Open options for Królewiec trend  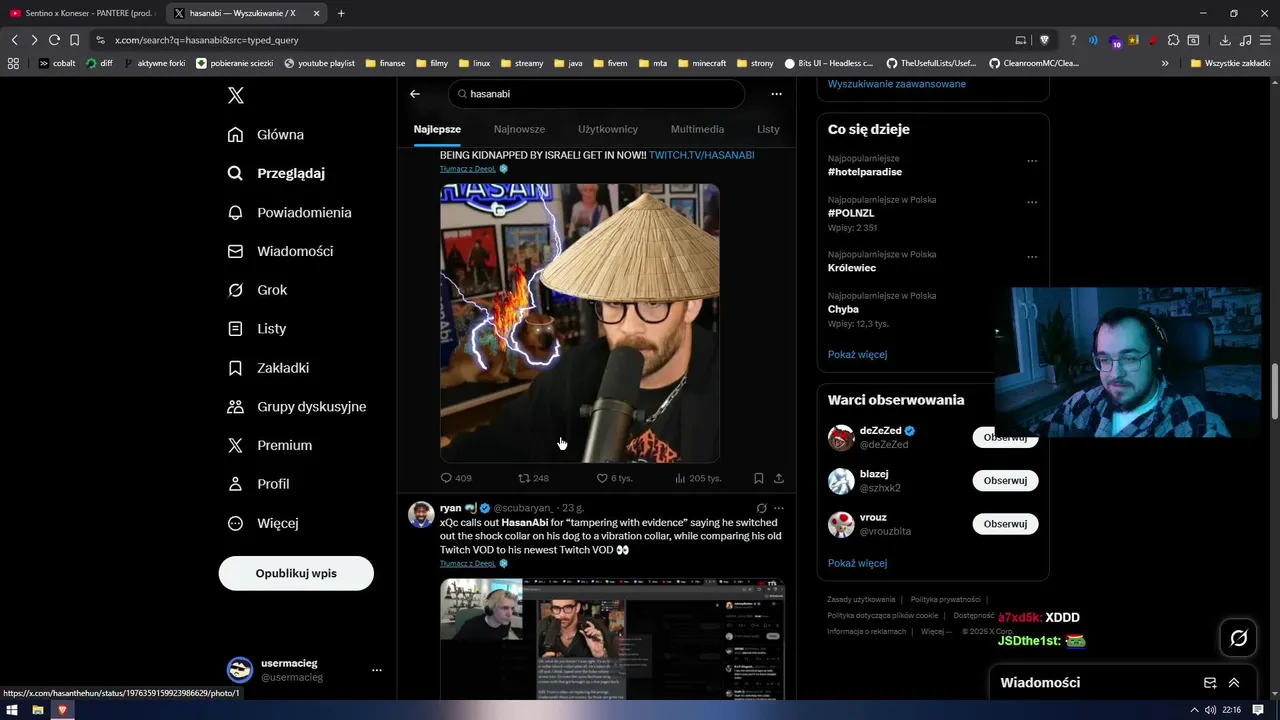click(x=1032, y=257)
